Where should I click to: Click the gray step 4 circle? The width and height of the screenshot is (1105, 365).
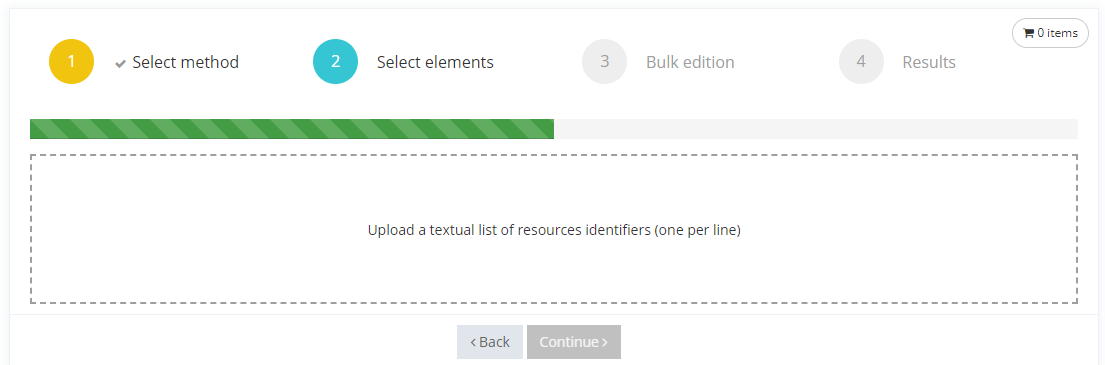click(861, 61)
